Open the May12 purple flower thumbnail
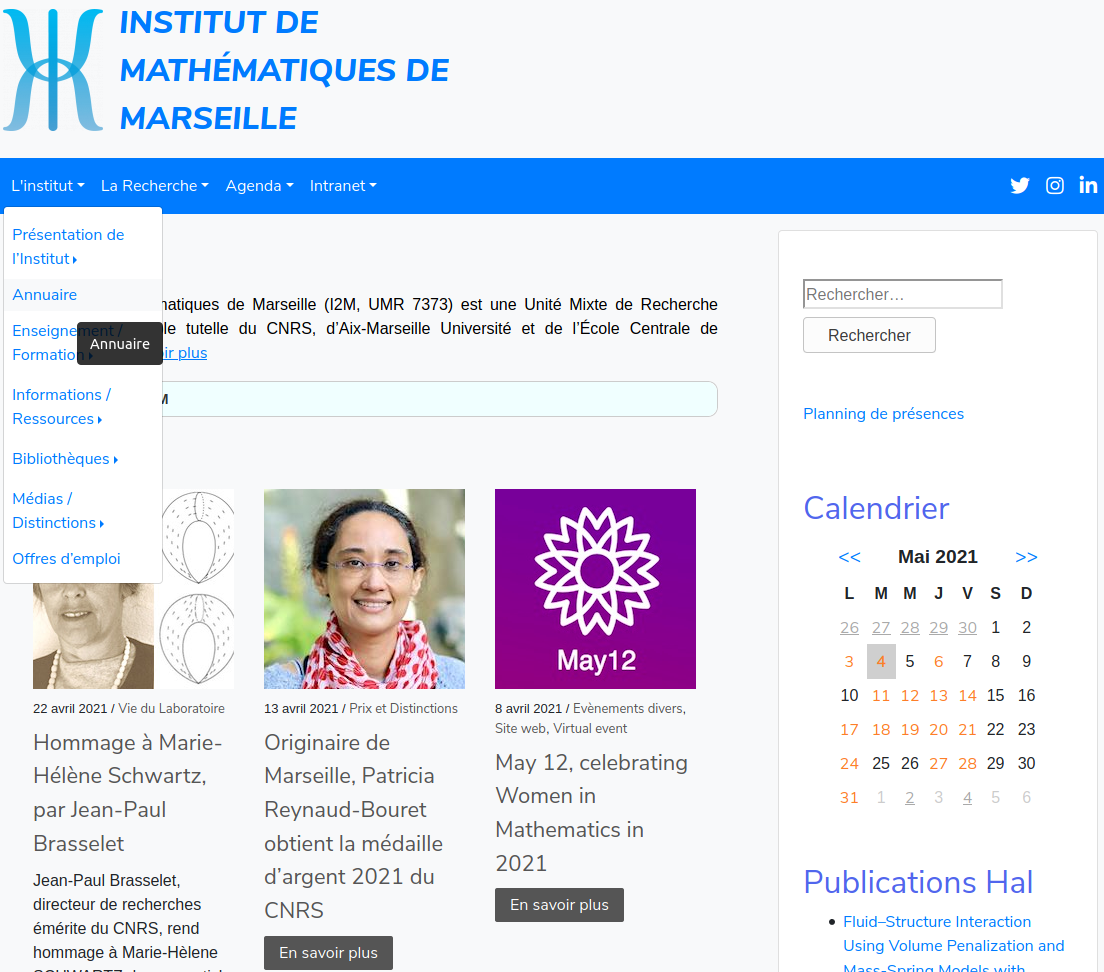 pyautogui.click(x=595, y=589)
